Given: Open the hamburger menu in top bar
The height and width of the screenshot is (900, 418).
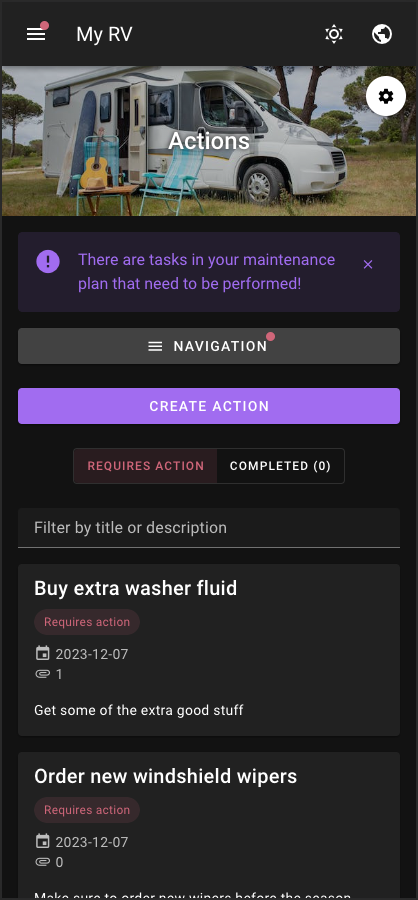Looking at the screenshot, I should pyautogui.click(x=36, y=34).
